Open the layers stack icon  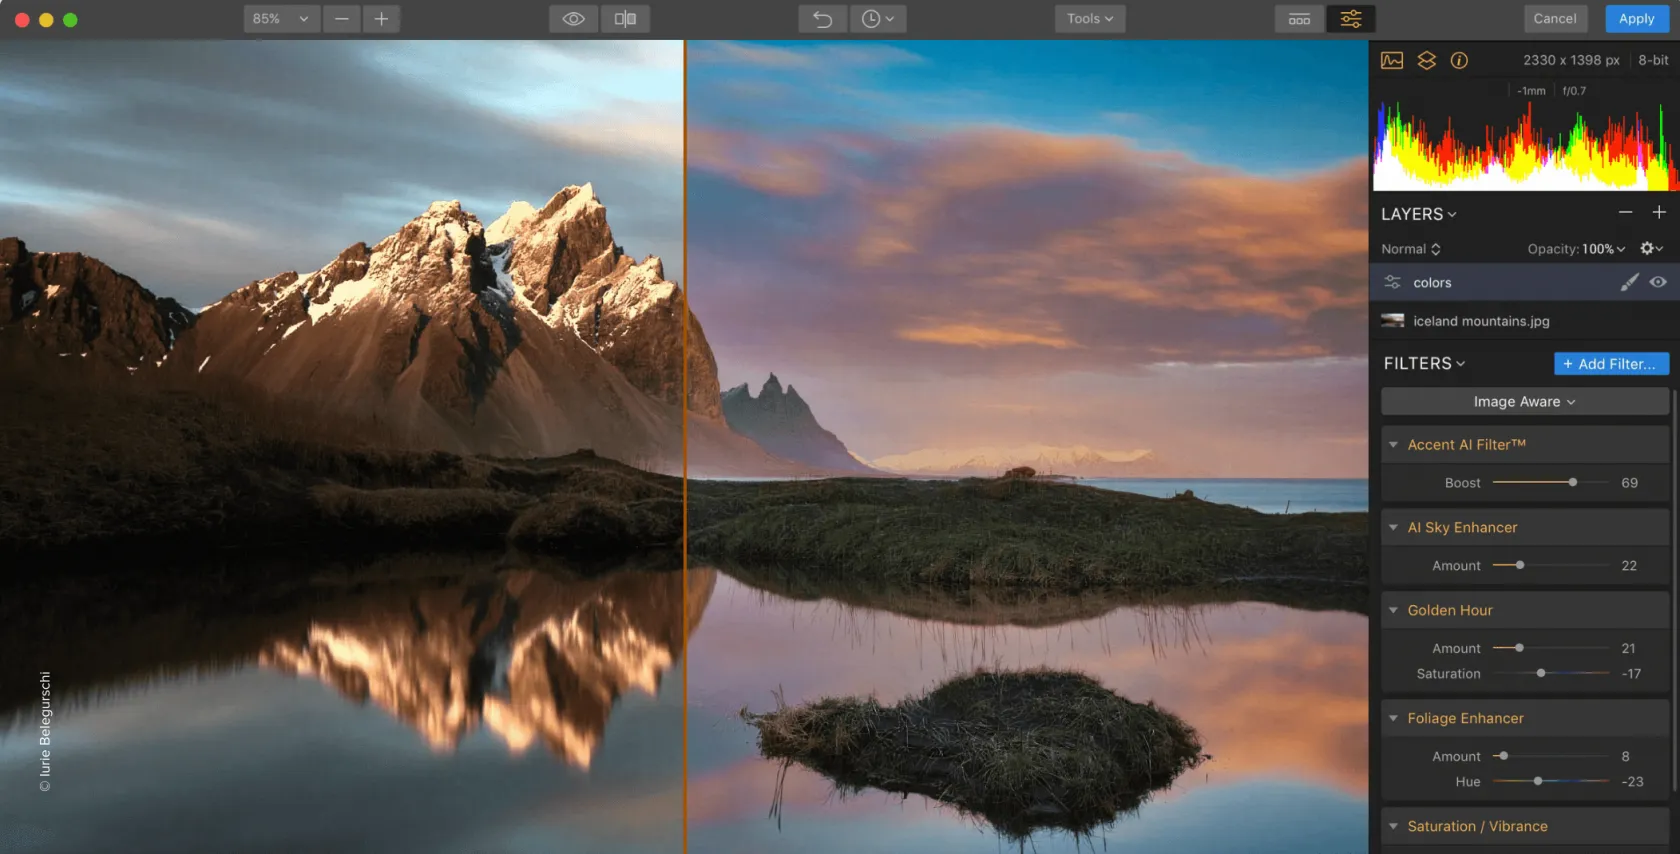pos(1427,60)
